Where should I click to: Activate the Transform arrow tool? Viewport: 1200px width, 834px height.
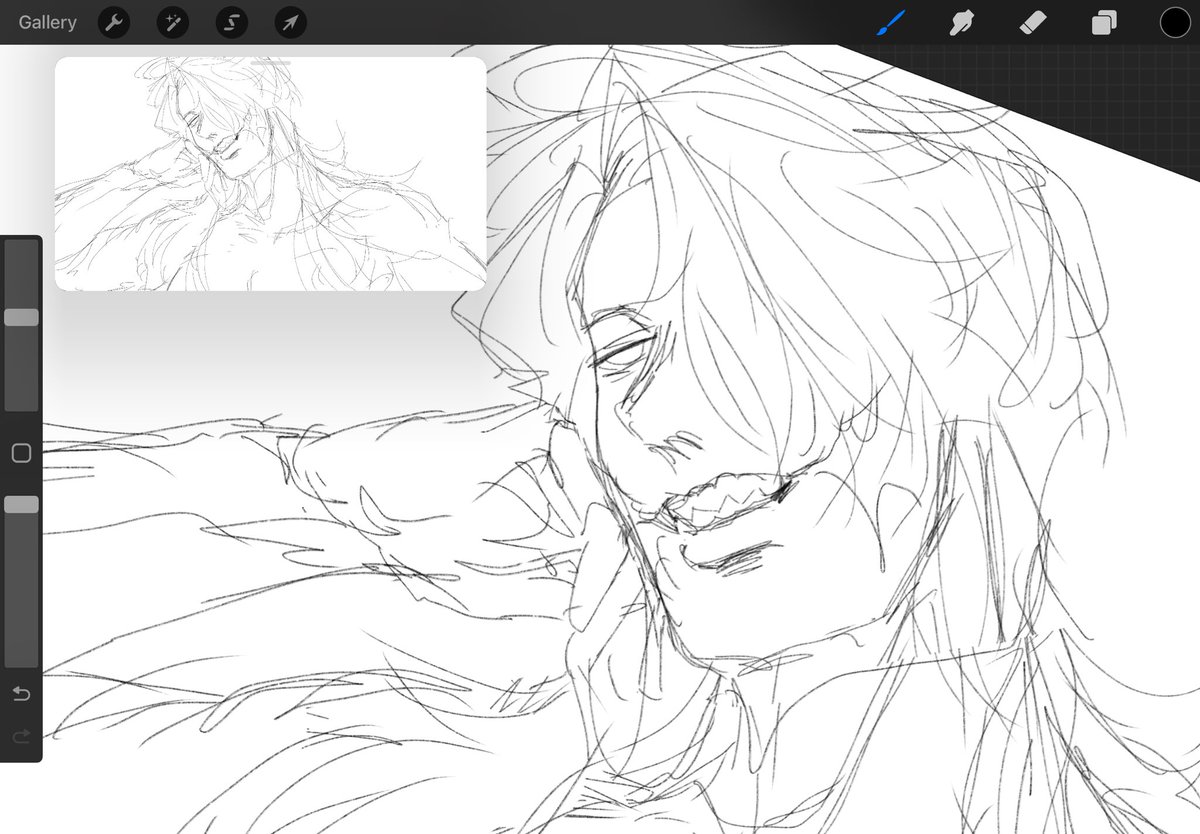(x=291, y=22)
